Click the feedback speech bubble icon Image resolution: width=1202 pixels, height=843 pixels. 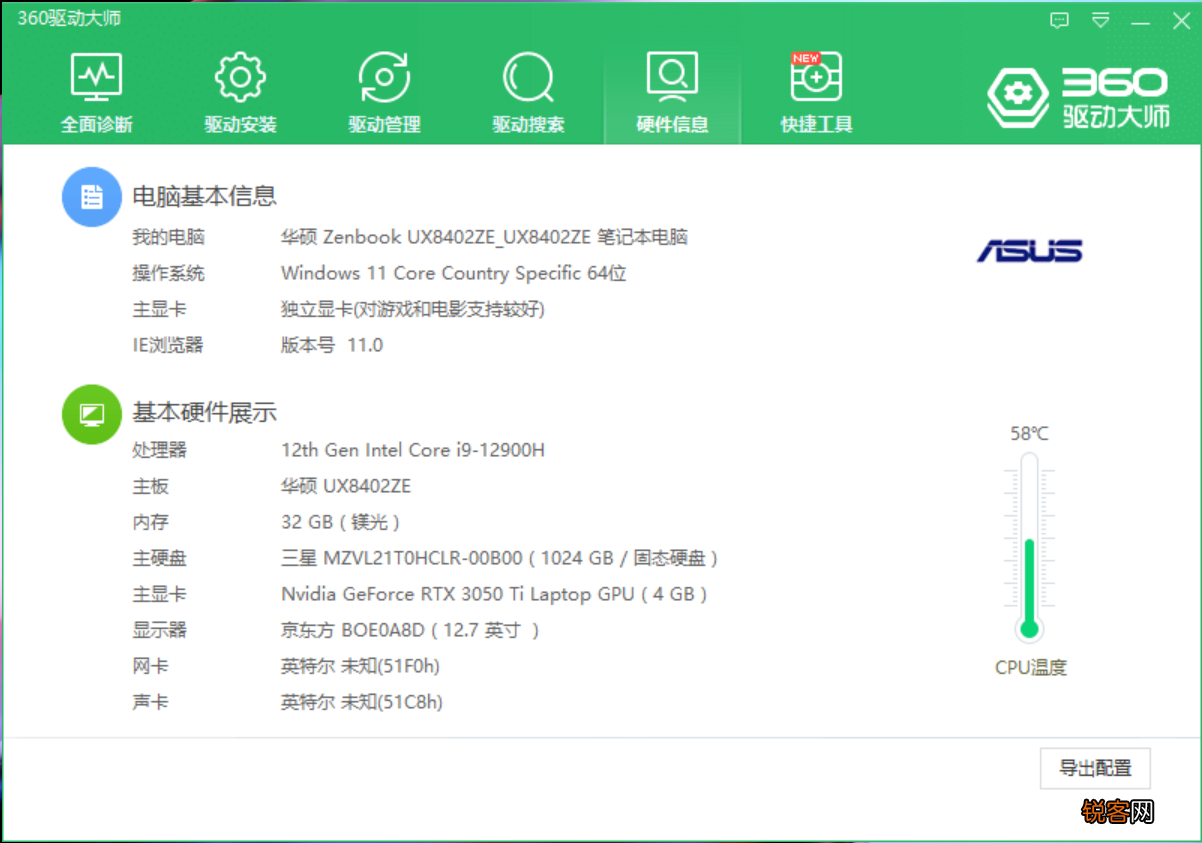pyautogui.click(x=1060, y=20)
